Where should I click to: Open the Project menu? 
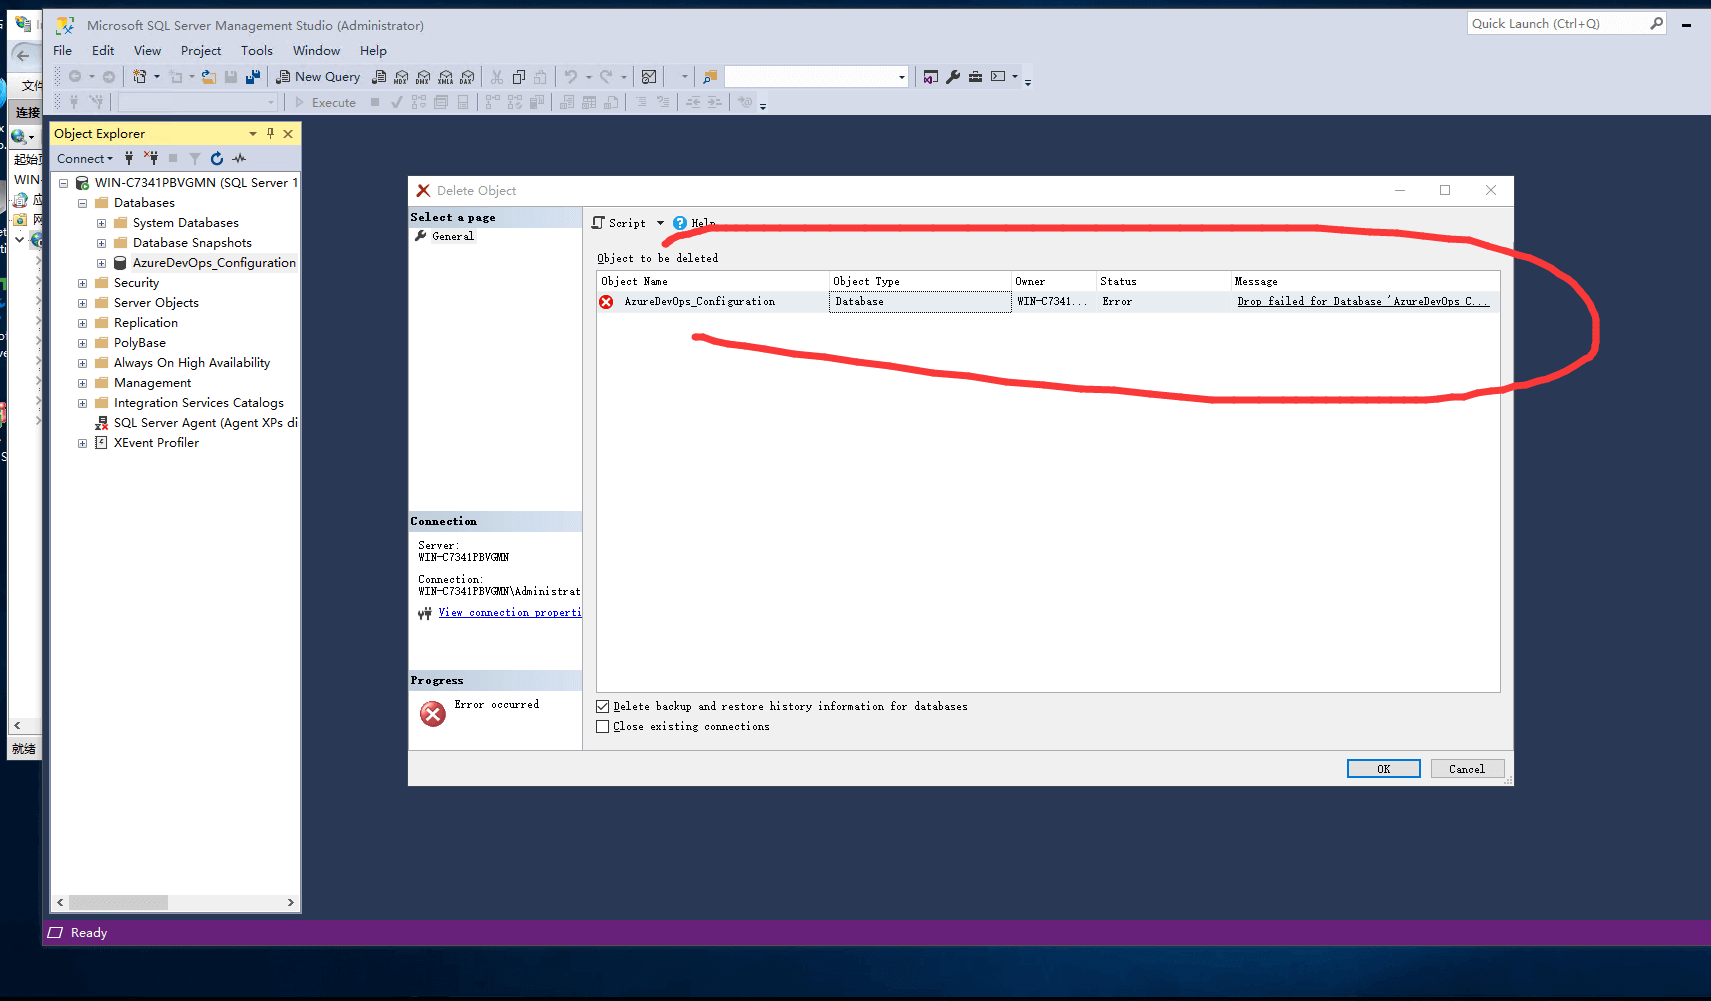(x=200, y=51)
